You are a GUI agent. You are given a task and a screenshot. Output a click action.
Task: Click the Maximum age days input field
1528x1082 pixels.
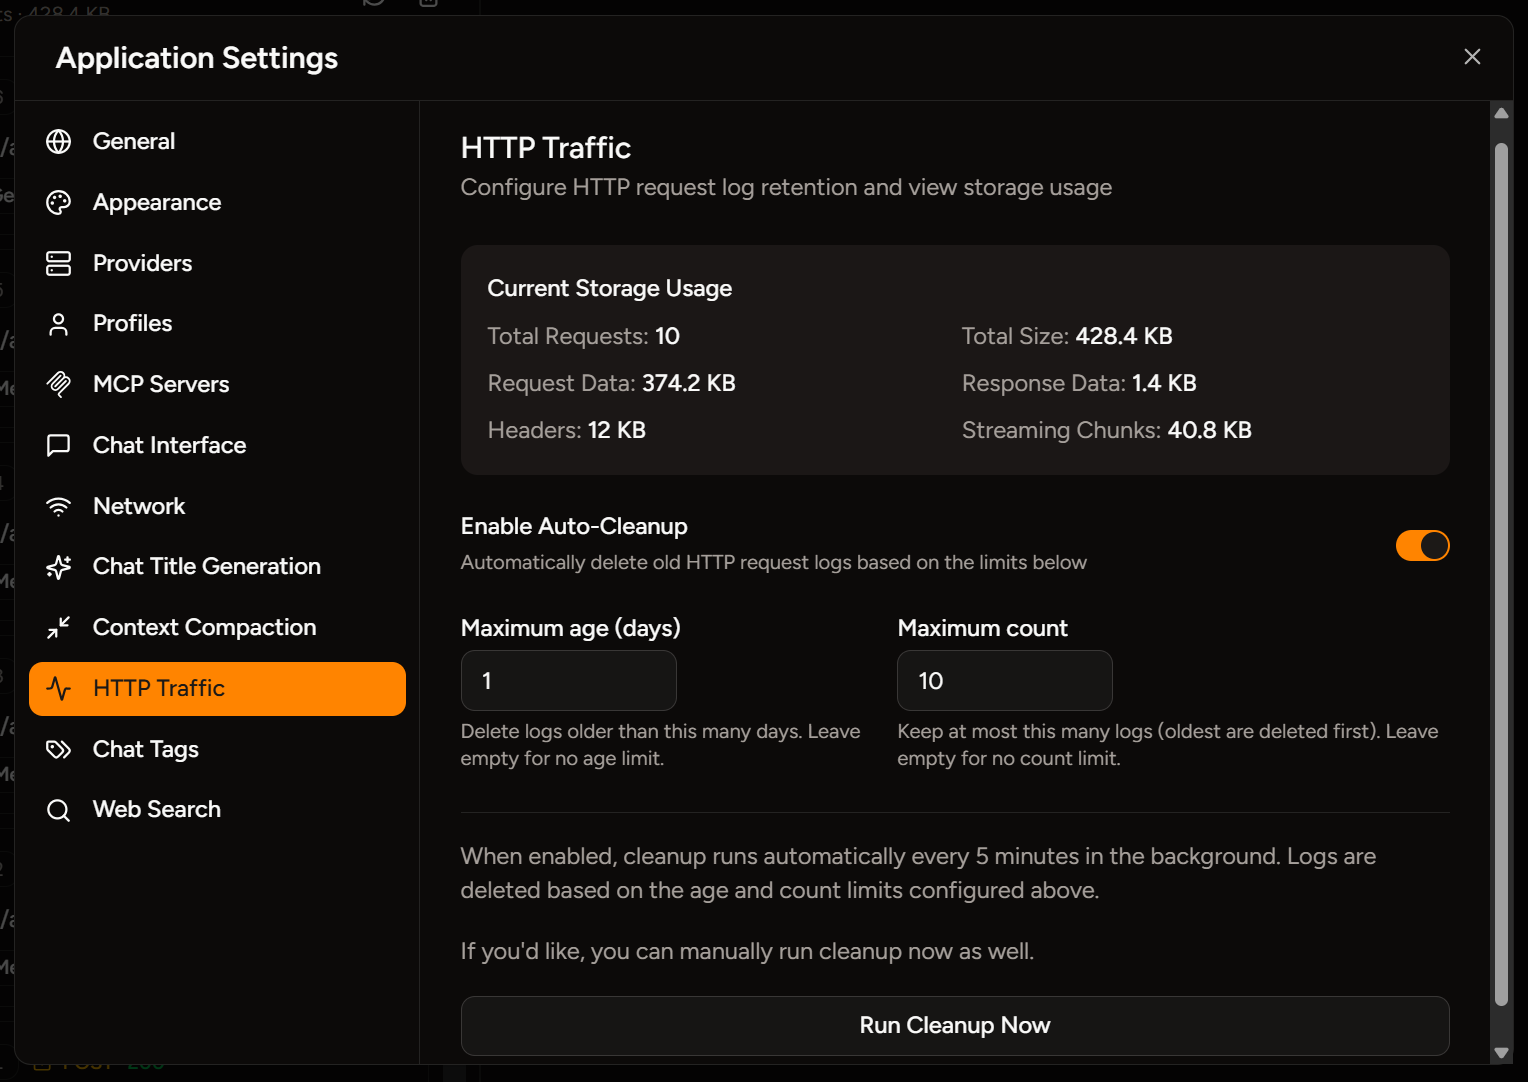coord(568,680)
